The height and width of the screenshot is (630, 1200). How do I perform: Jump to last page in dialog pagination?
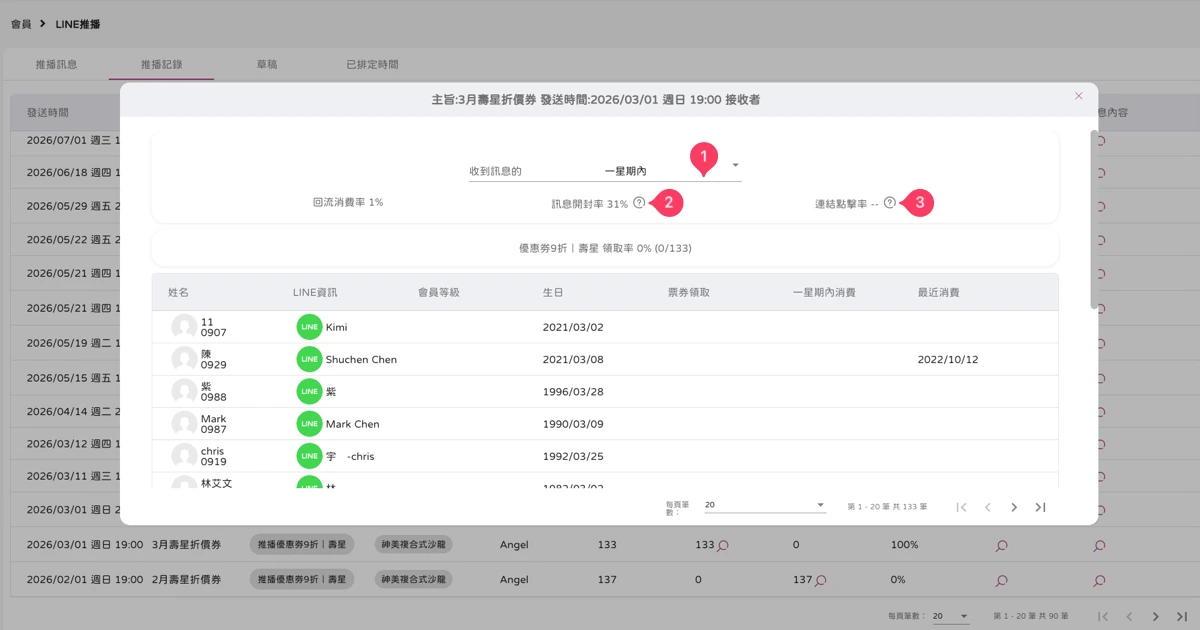[1040, 507]
